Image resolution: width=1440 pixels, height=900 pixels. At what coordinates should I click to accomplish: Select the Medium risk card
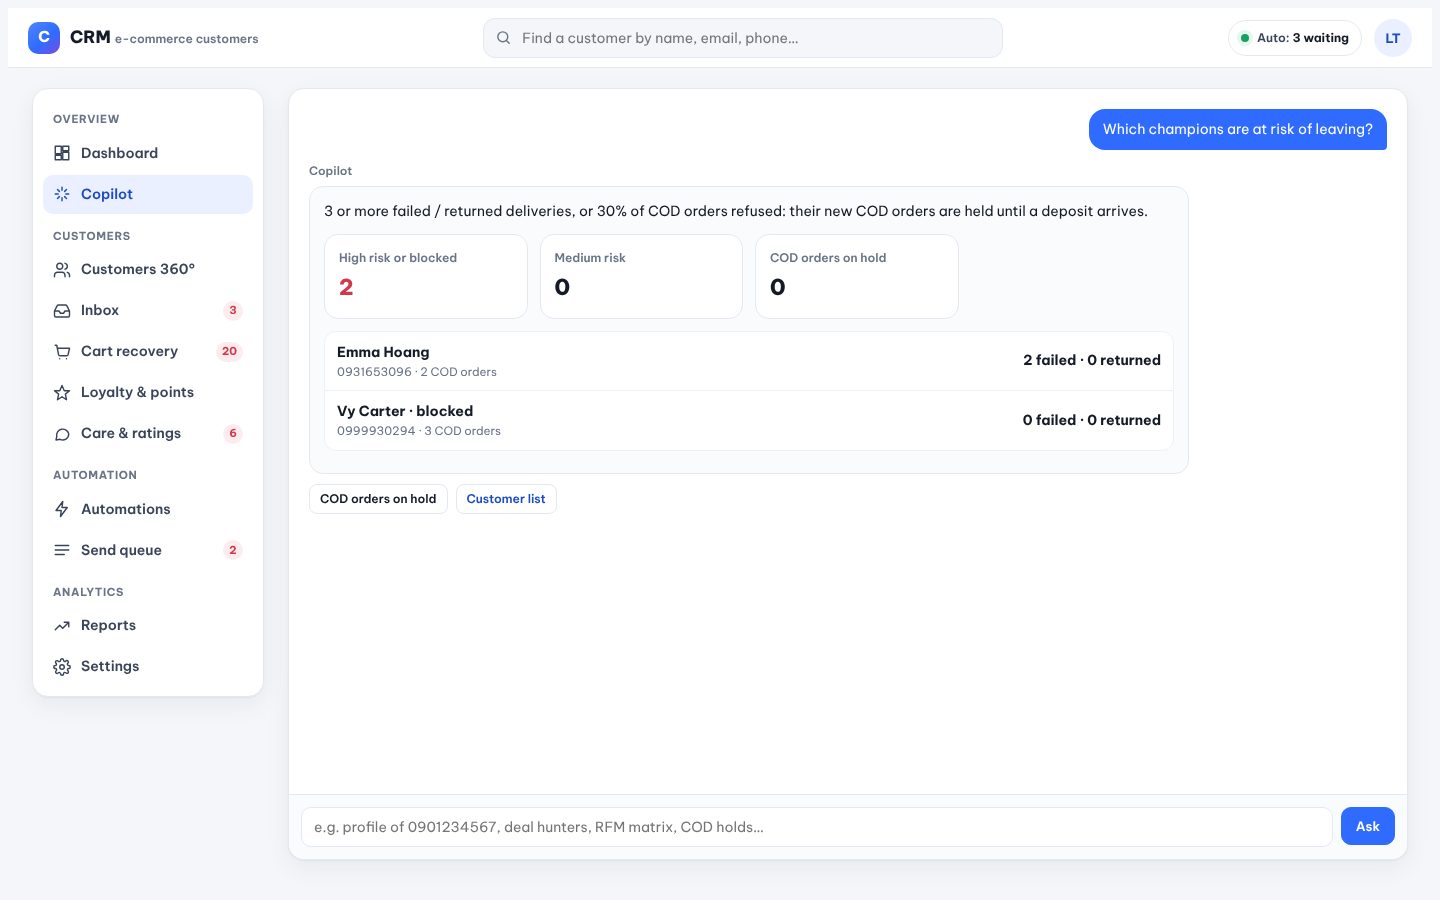[641, 276]
